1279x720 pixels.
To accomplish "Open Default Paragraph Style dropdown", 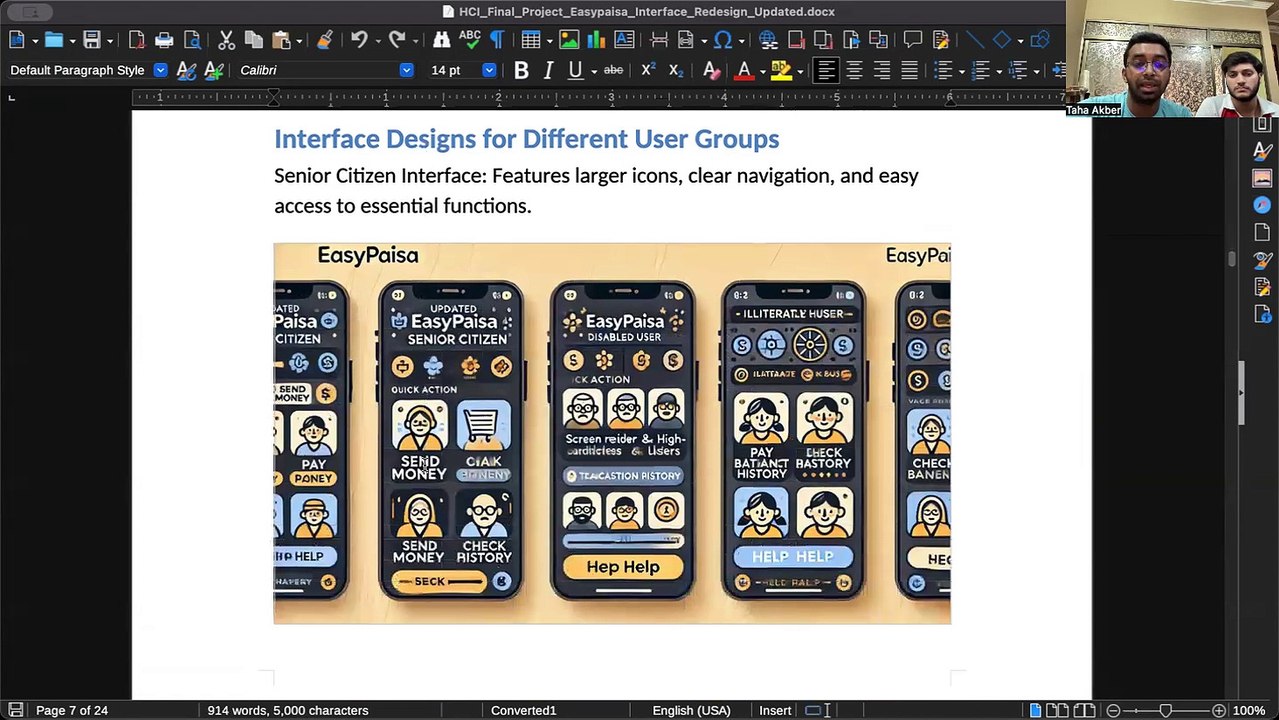I will 160,70.
